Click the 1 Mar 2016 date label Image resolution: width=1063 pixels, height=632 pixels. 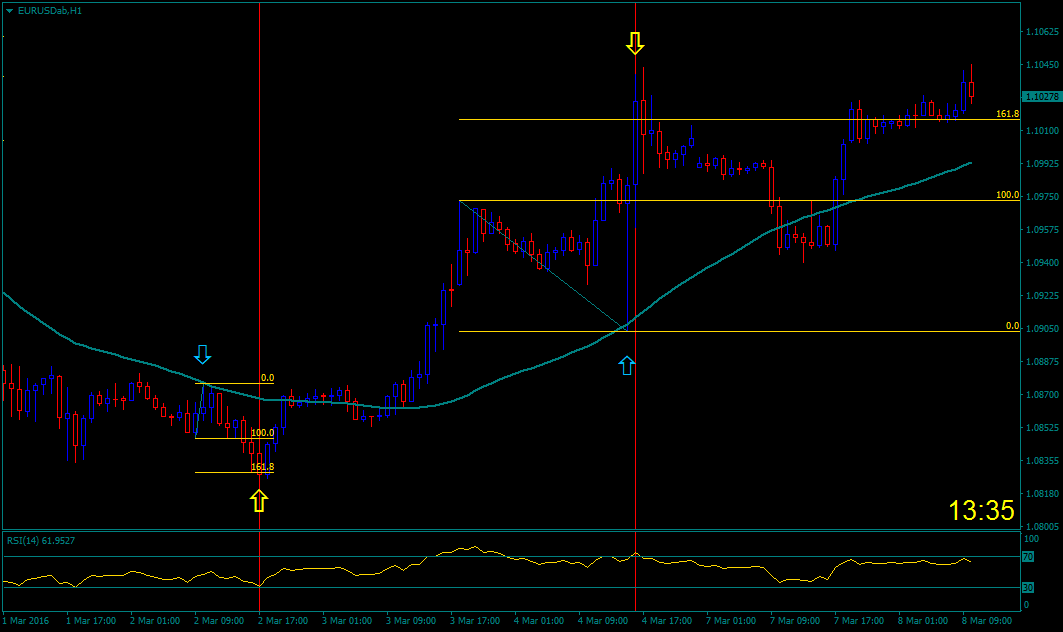[x=26, y=620]
